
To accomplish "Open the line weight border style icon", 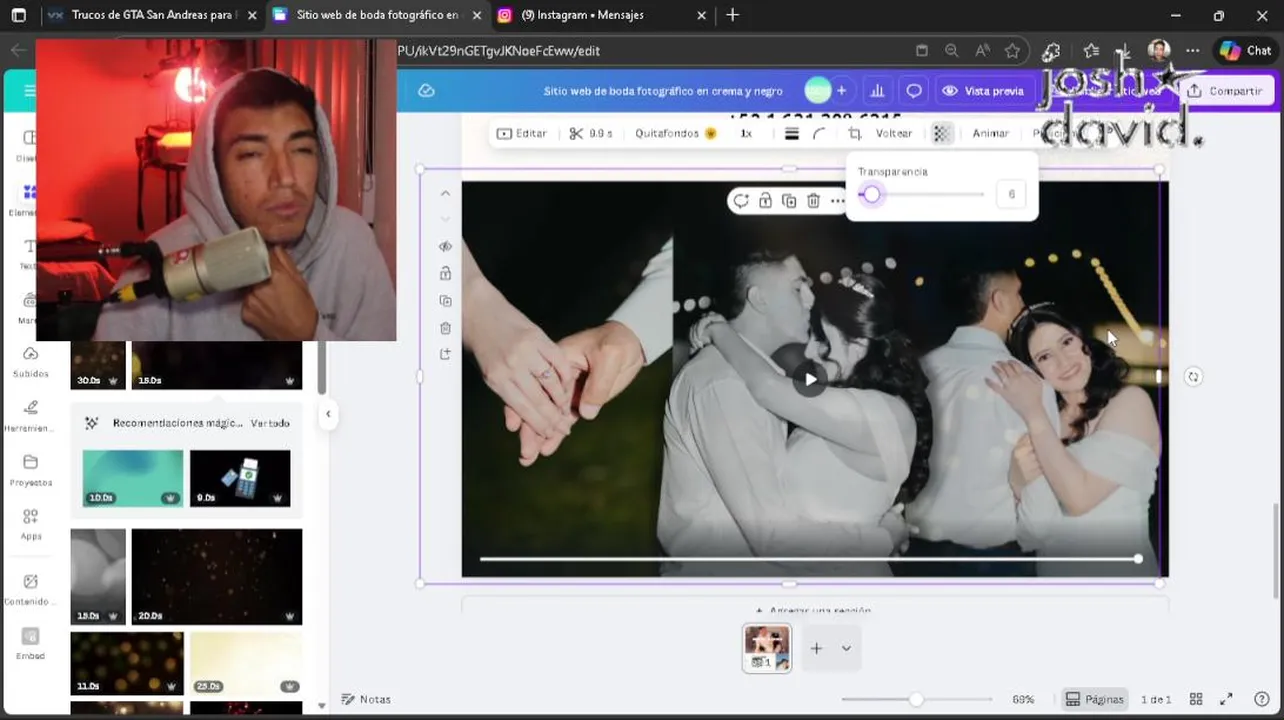I will (791, 133).
